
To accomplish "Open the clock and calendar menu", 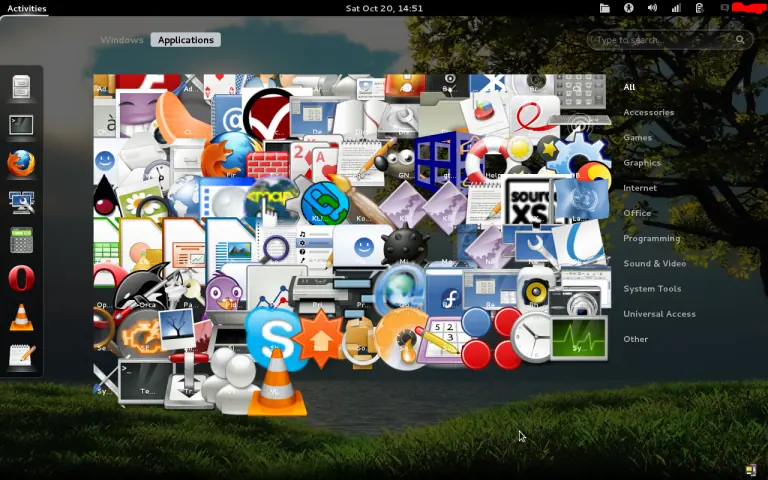I will point(384,8).
